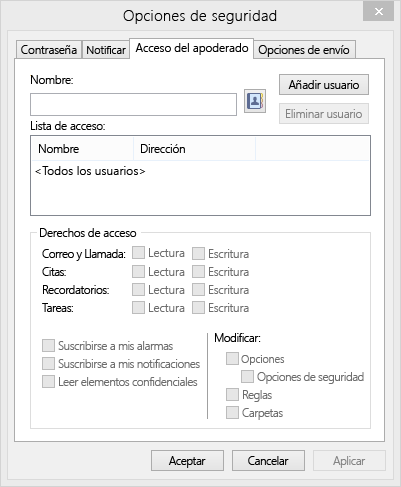
Task: Click the Dirección column header
Action: [x=194, y=149]
